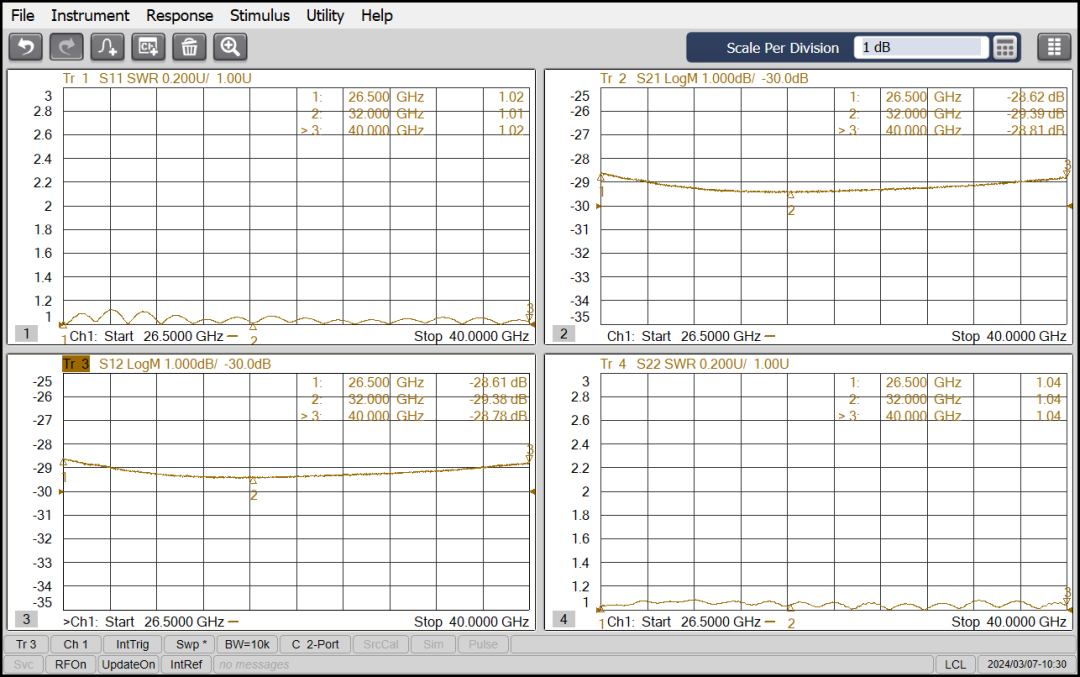Open the Help menu

[x=377, y=15]
